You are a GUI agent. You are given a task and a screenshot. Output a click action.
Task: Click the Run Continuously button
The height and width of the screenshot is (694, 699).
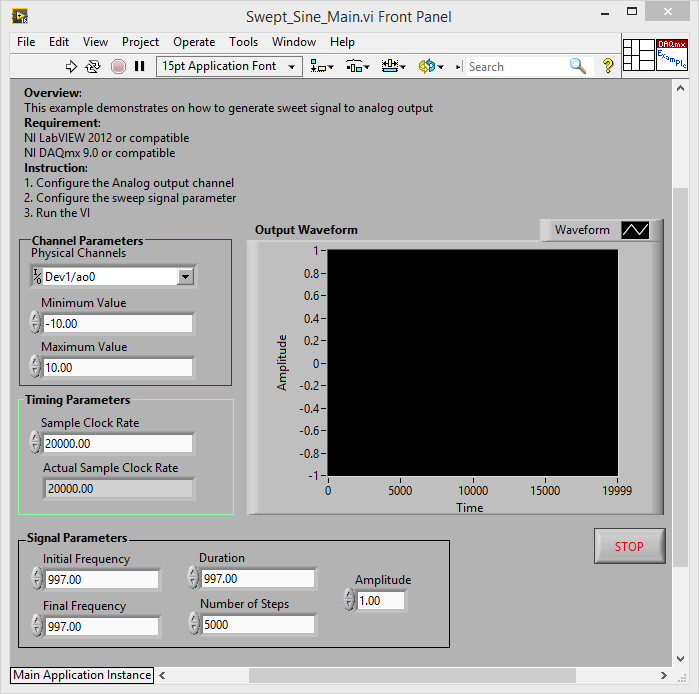pyautogui.click(x=93, y=67)
